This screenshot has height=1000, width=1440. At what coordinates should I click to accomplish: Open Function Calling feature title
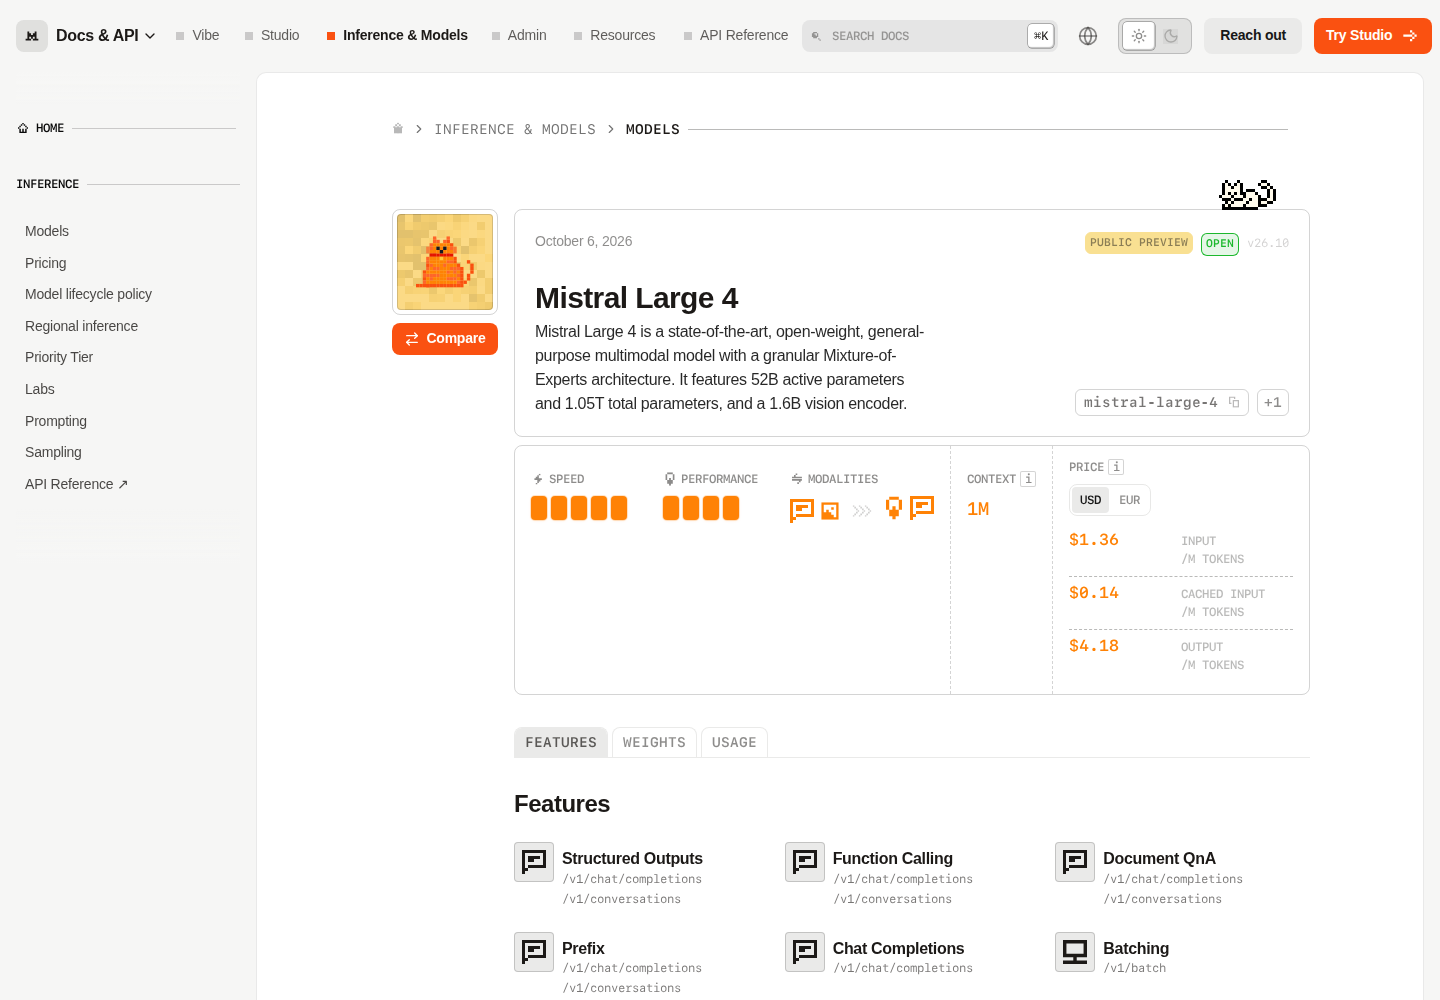[893, 859]
